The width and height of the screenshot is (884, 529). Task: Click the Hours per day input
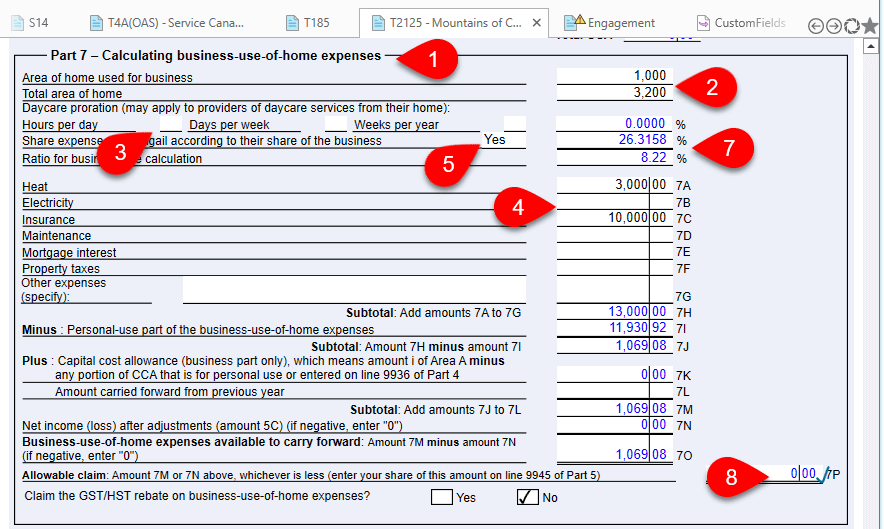point(171,124)
